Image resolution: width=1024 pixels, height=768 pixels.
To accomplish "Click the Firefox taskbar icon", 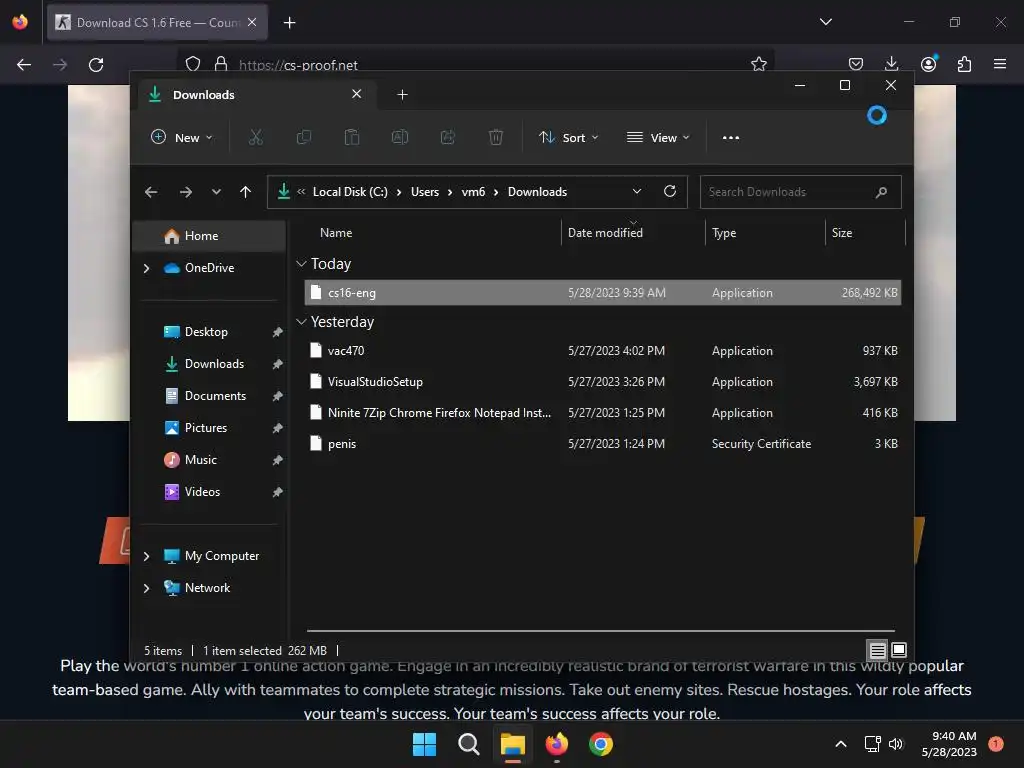I will coord(556,744).
